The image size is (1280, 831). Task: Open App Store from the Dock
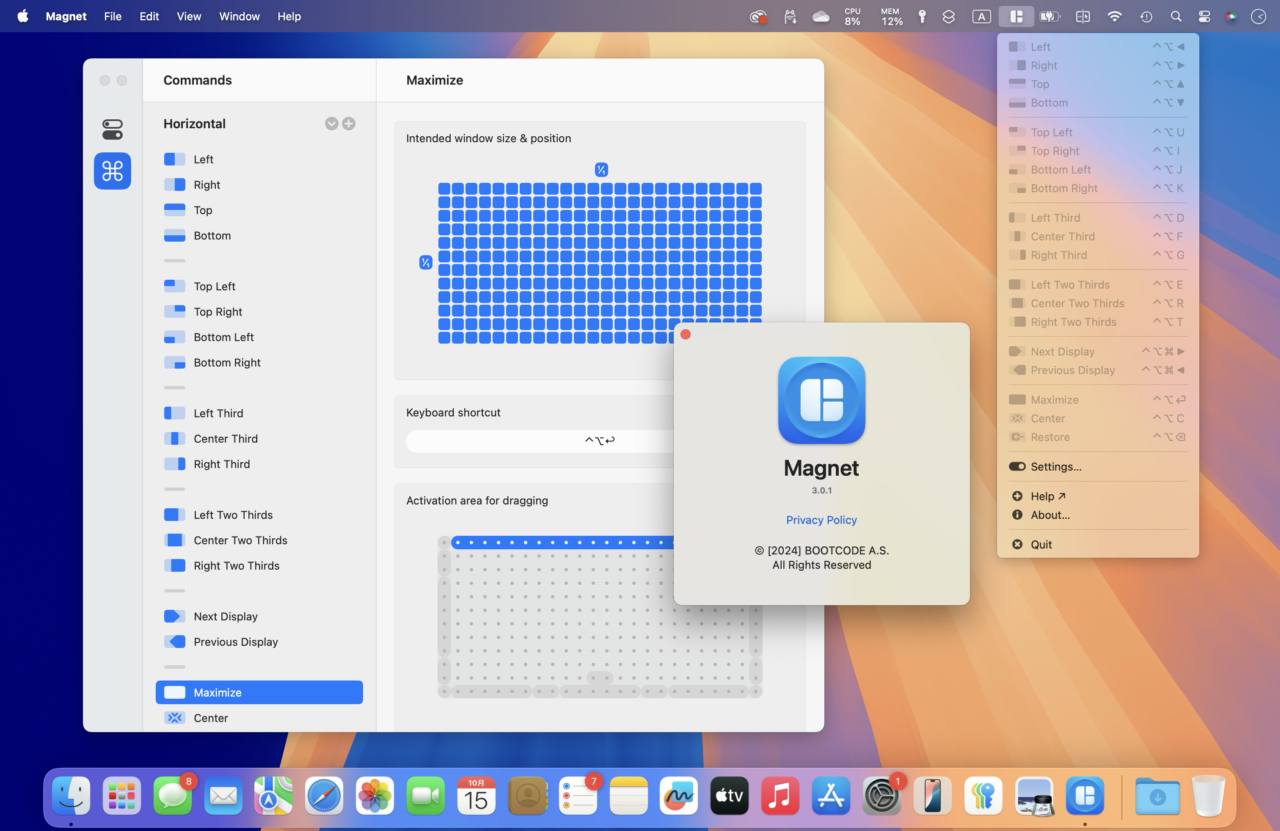coord(831,796)
